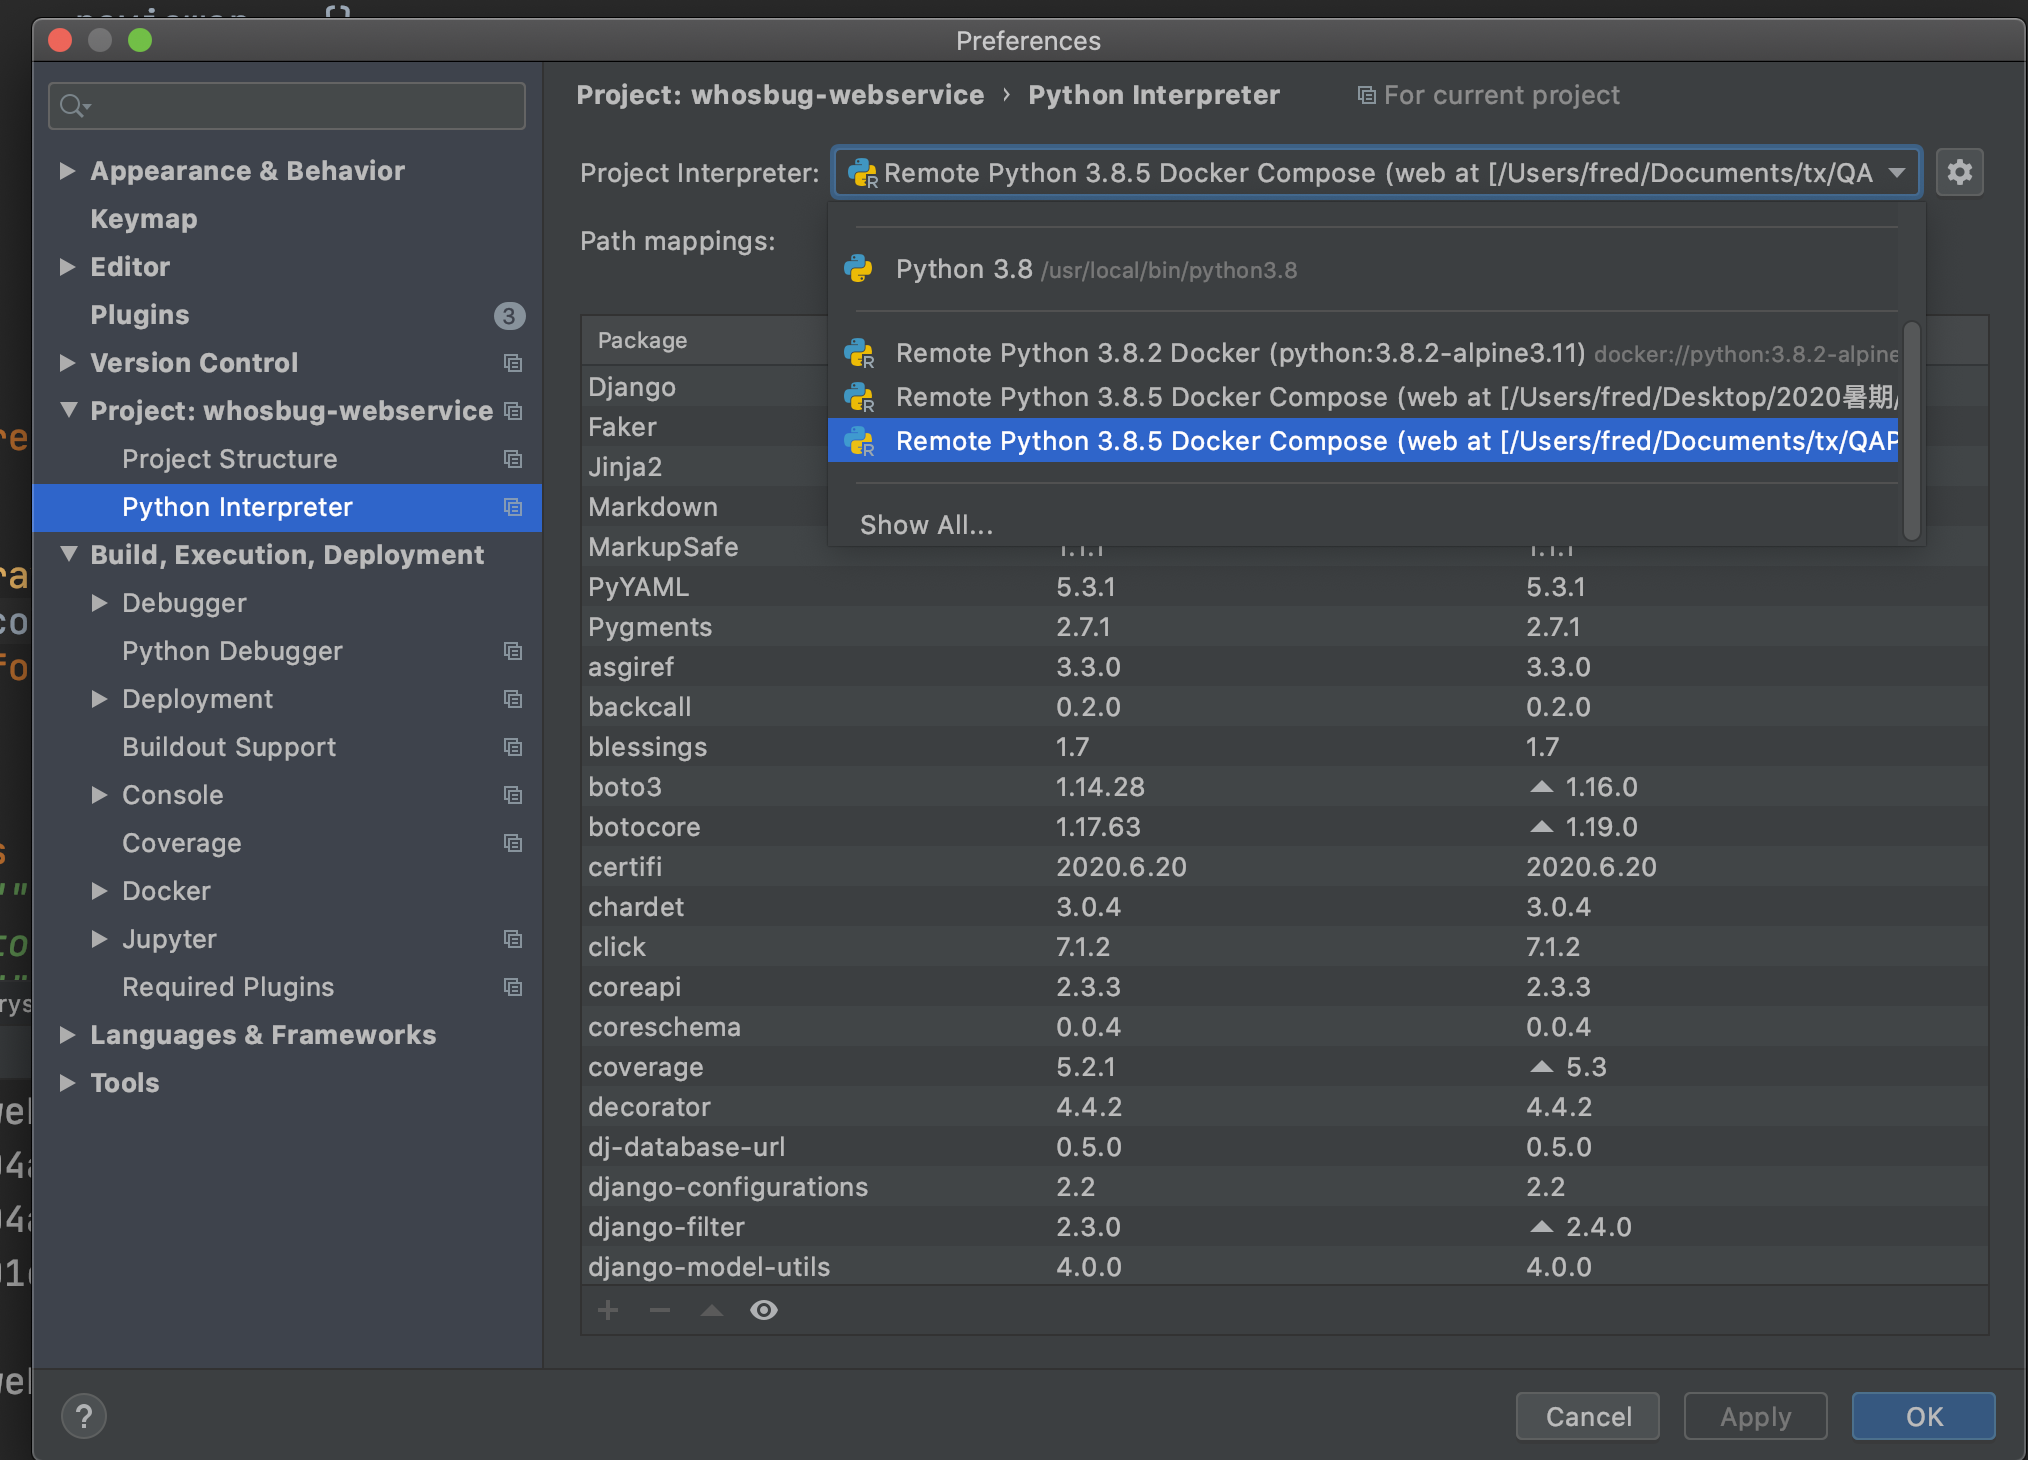The height and width of the screenshot is (1460, 2028).
Task: Click the search magnifier icon in settings search
Action: point(74,105)
